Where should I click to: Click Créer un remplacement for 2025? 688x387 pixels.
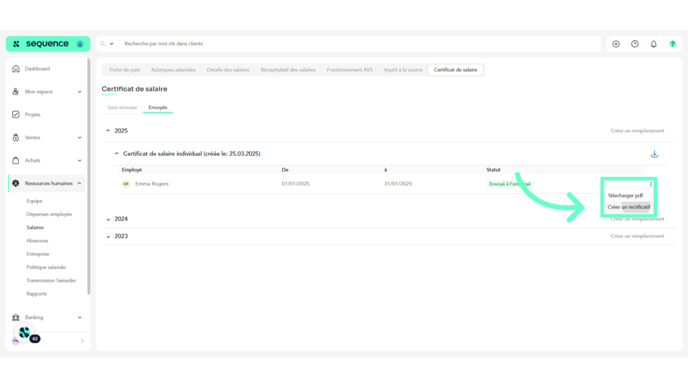[637, 131]
